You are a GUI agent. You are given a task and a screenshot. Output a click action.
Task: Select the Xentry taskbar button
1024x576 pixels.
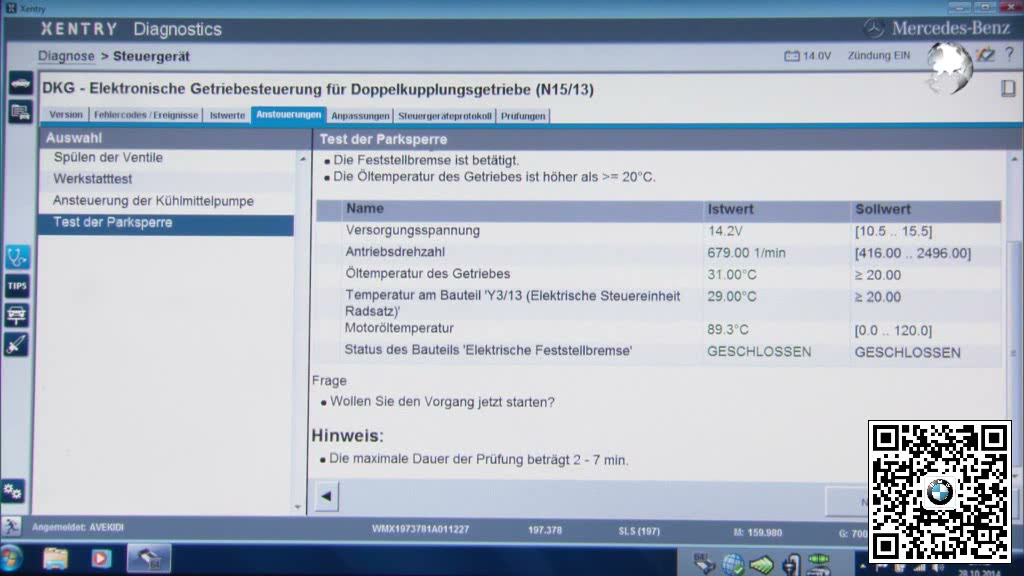pyautogui.click(x=148, y=559)
